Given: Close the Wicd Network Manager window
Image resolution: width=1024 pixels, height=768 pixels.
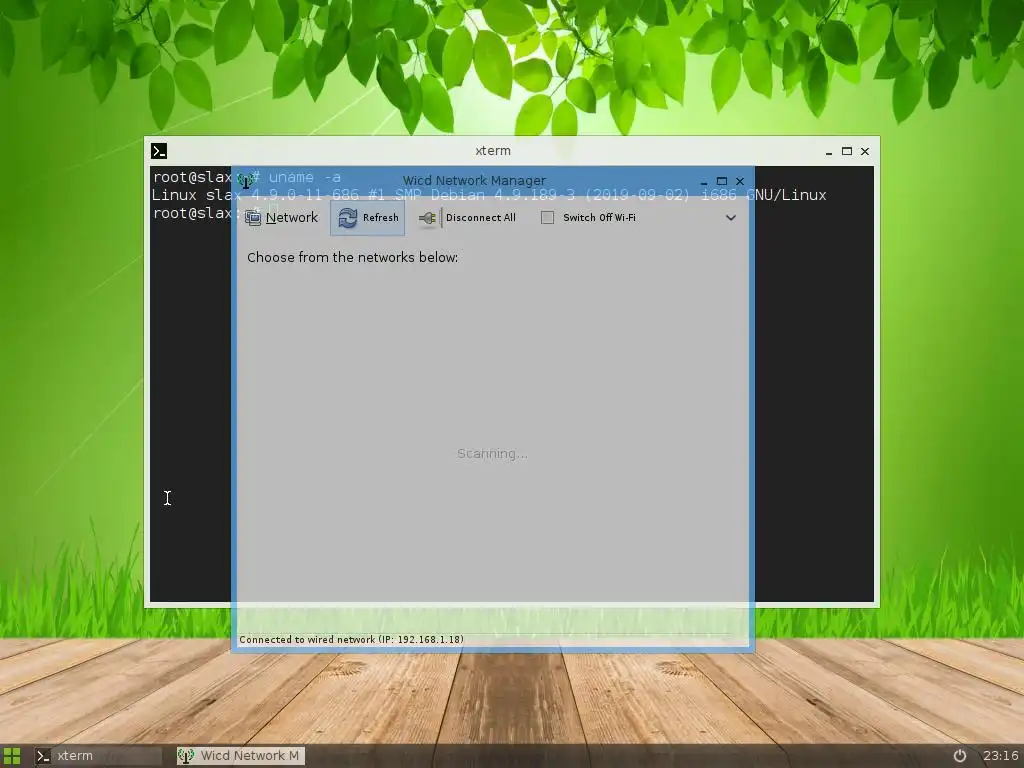Looking at the screenshot, I should click(740, 181).
